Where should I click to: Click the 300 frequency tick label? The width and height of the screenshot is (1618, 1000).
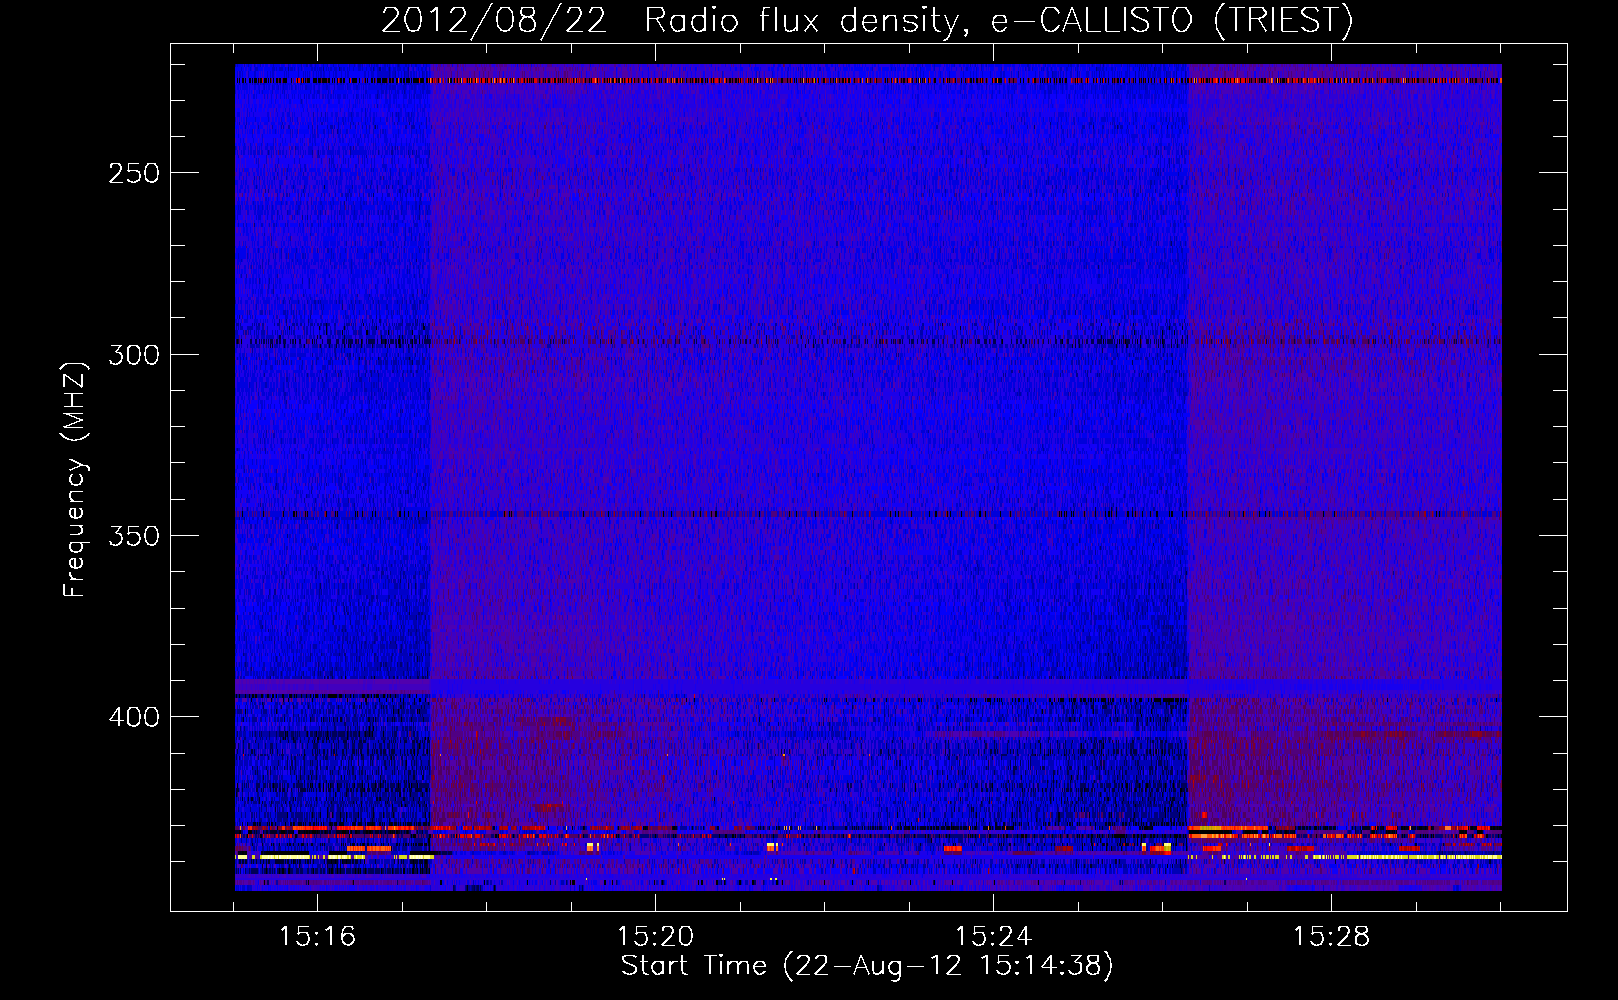[x=133, y=355]
